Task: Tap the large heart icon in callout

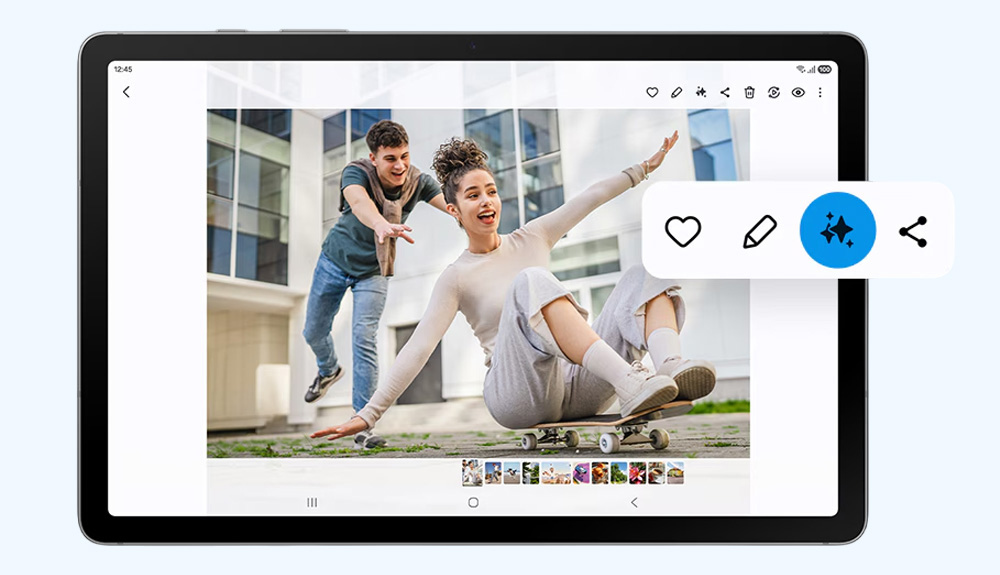Action: click(x=683, y=231)
